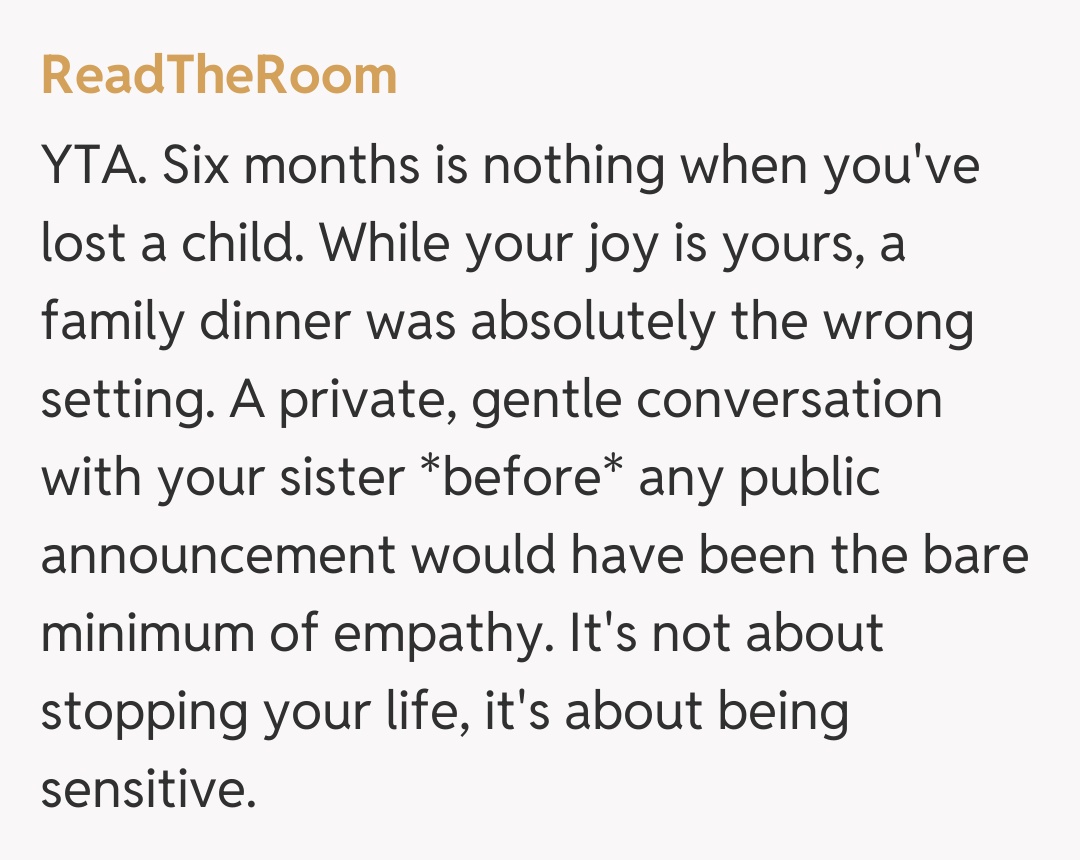
Task: Open the ReadTheRoom user profile
Action: pos(219,77)
